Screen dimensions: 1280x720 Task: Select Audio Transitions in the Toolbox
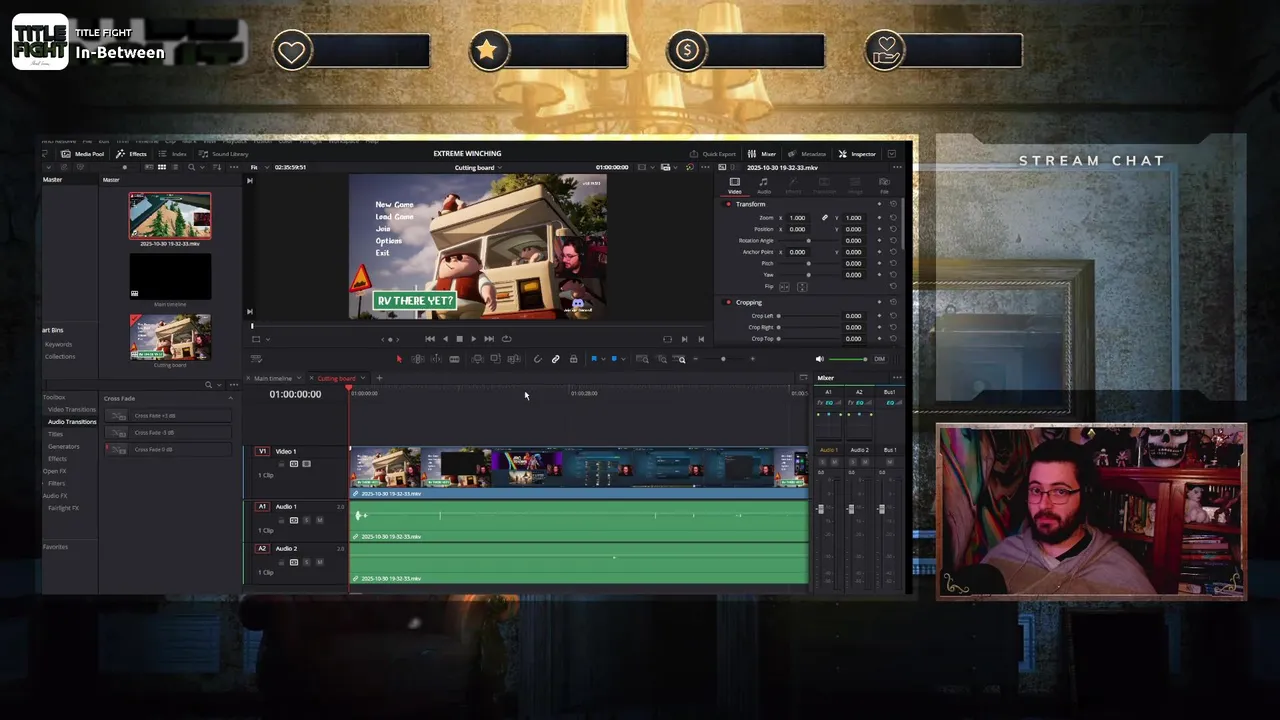coord(72,422)
